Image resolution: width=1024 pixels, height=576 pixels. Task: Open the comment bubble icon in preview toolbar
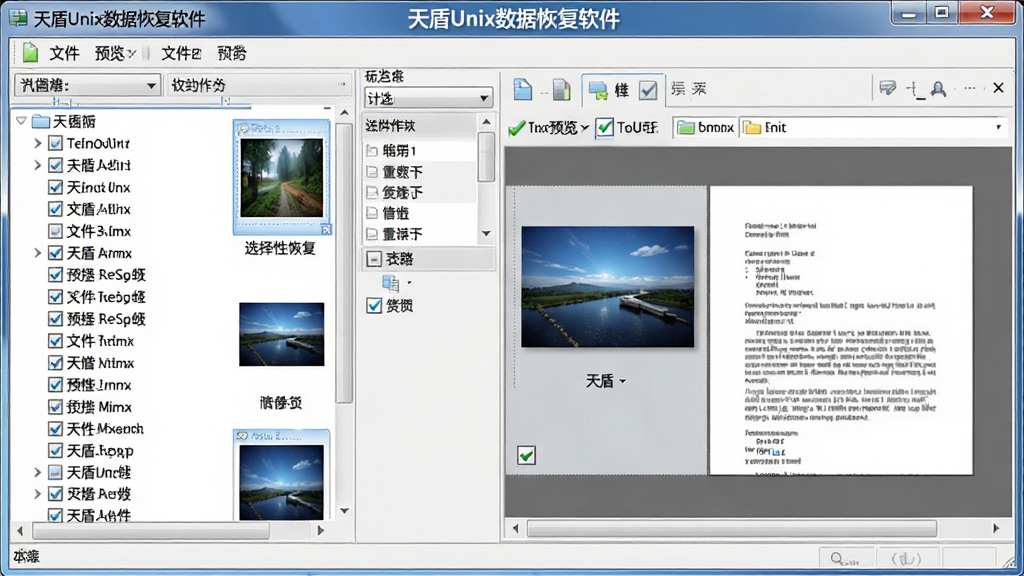coord(887,88)
